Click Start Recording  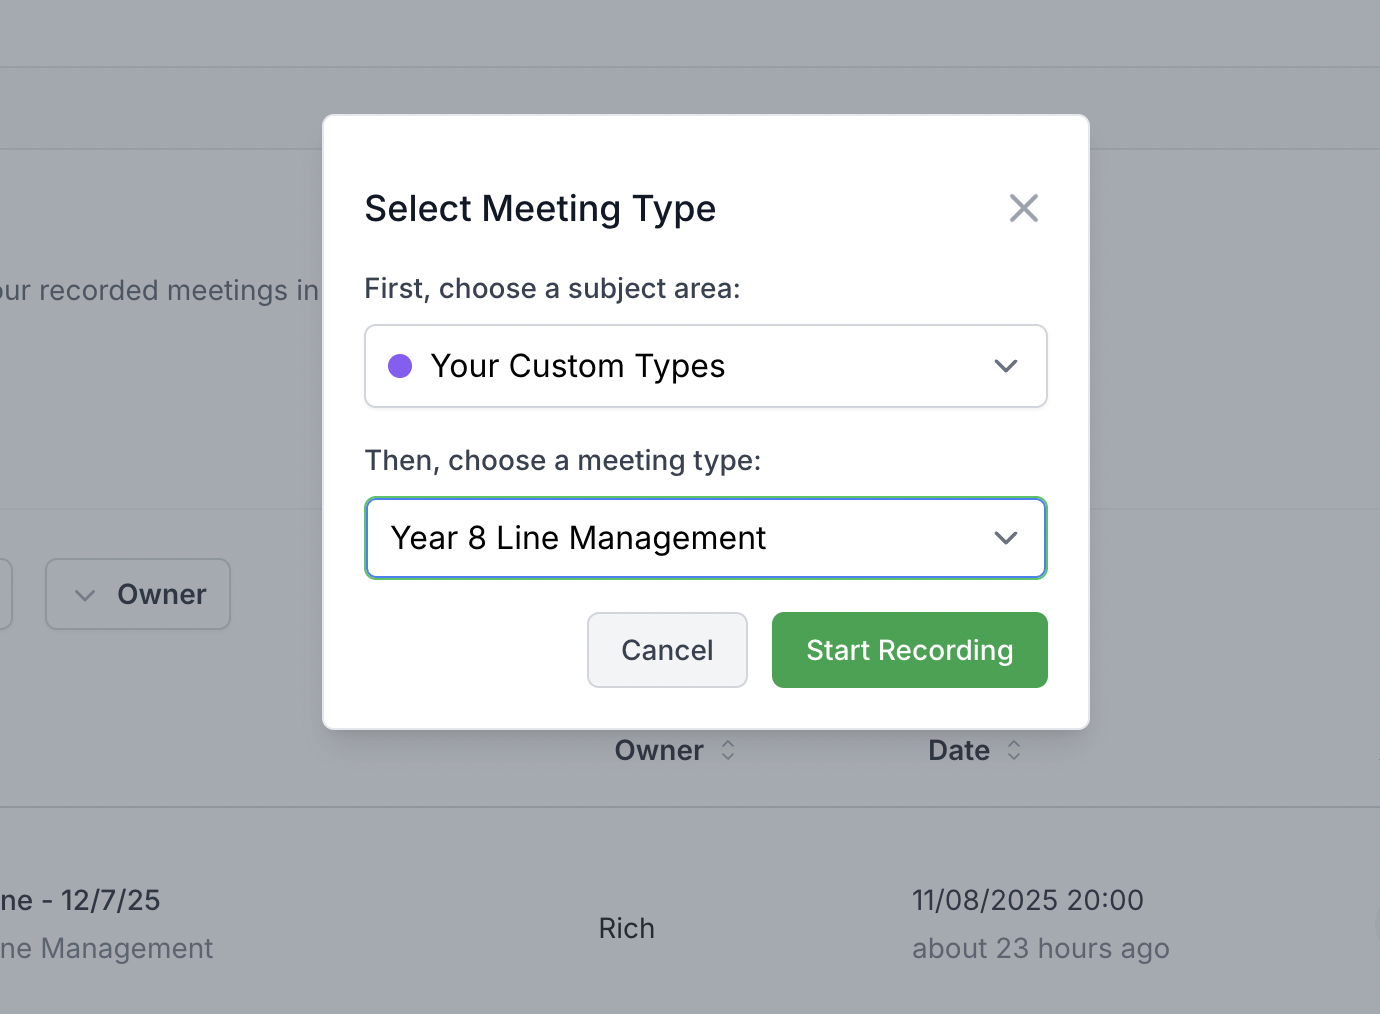point(908,650)
